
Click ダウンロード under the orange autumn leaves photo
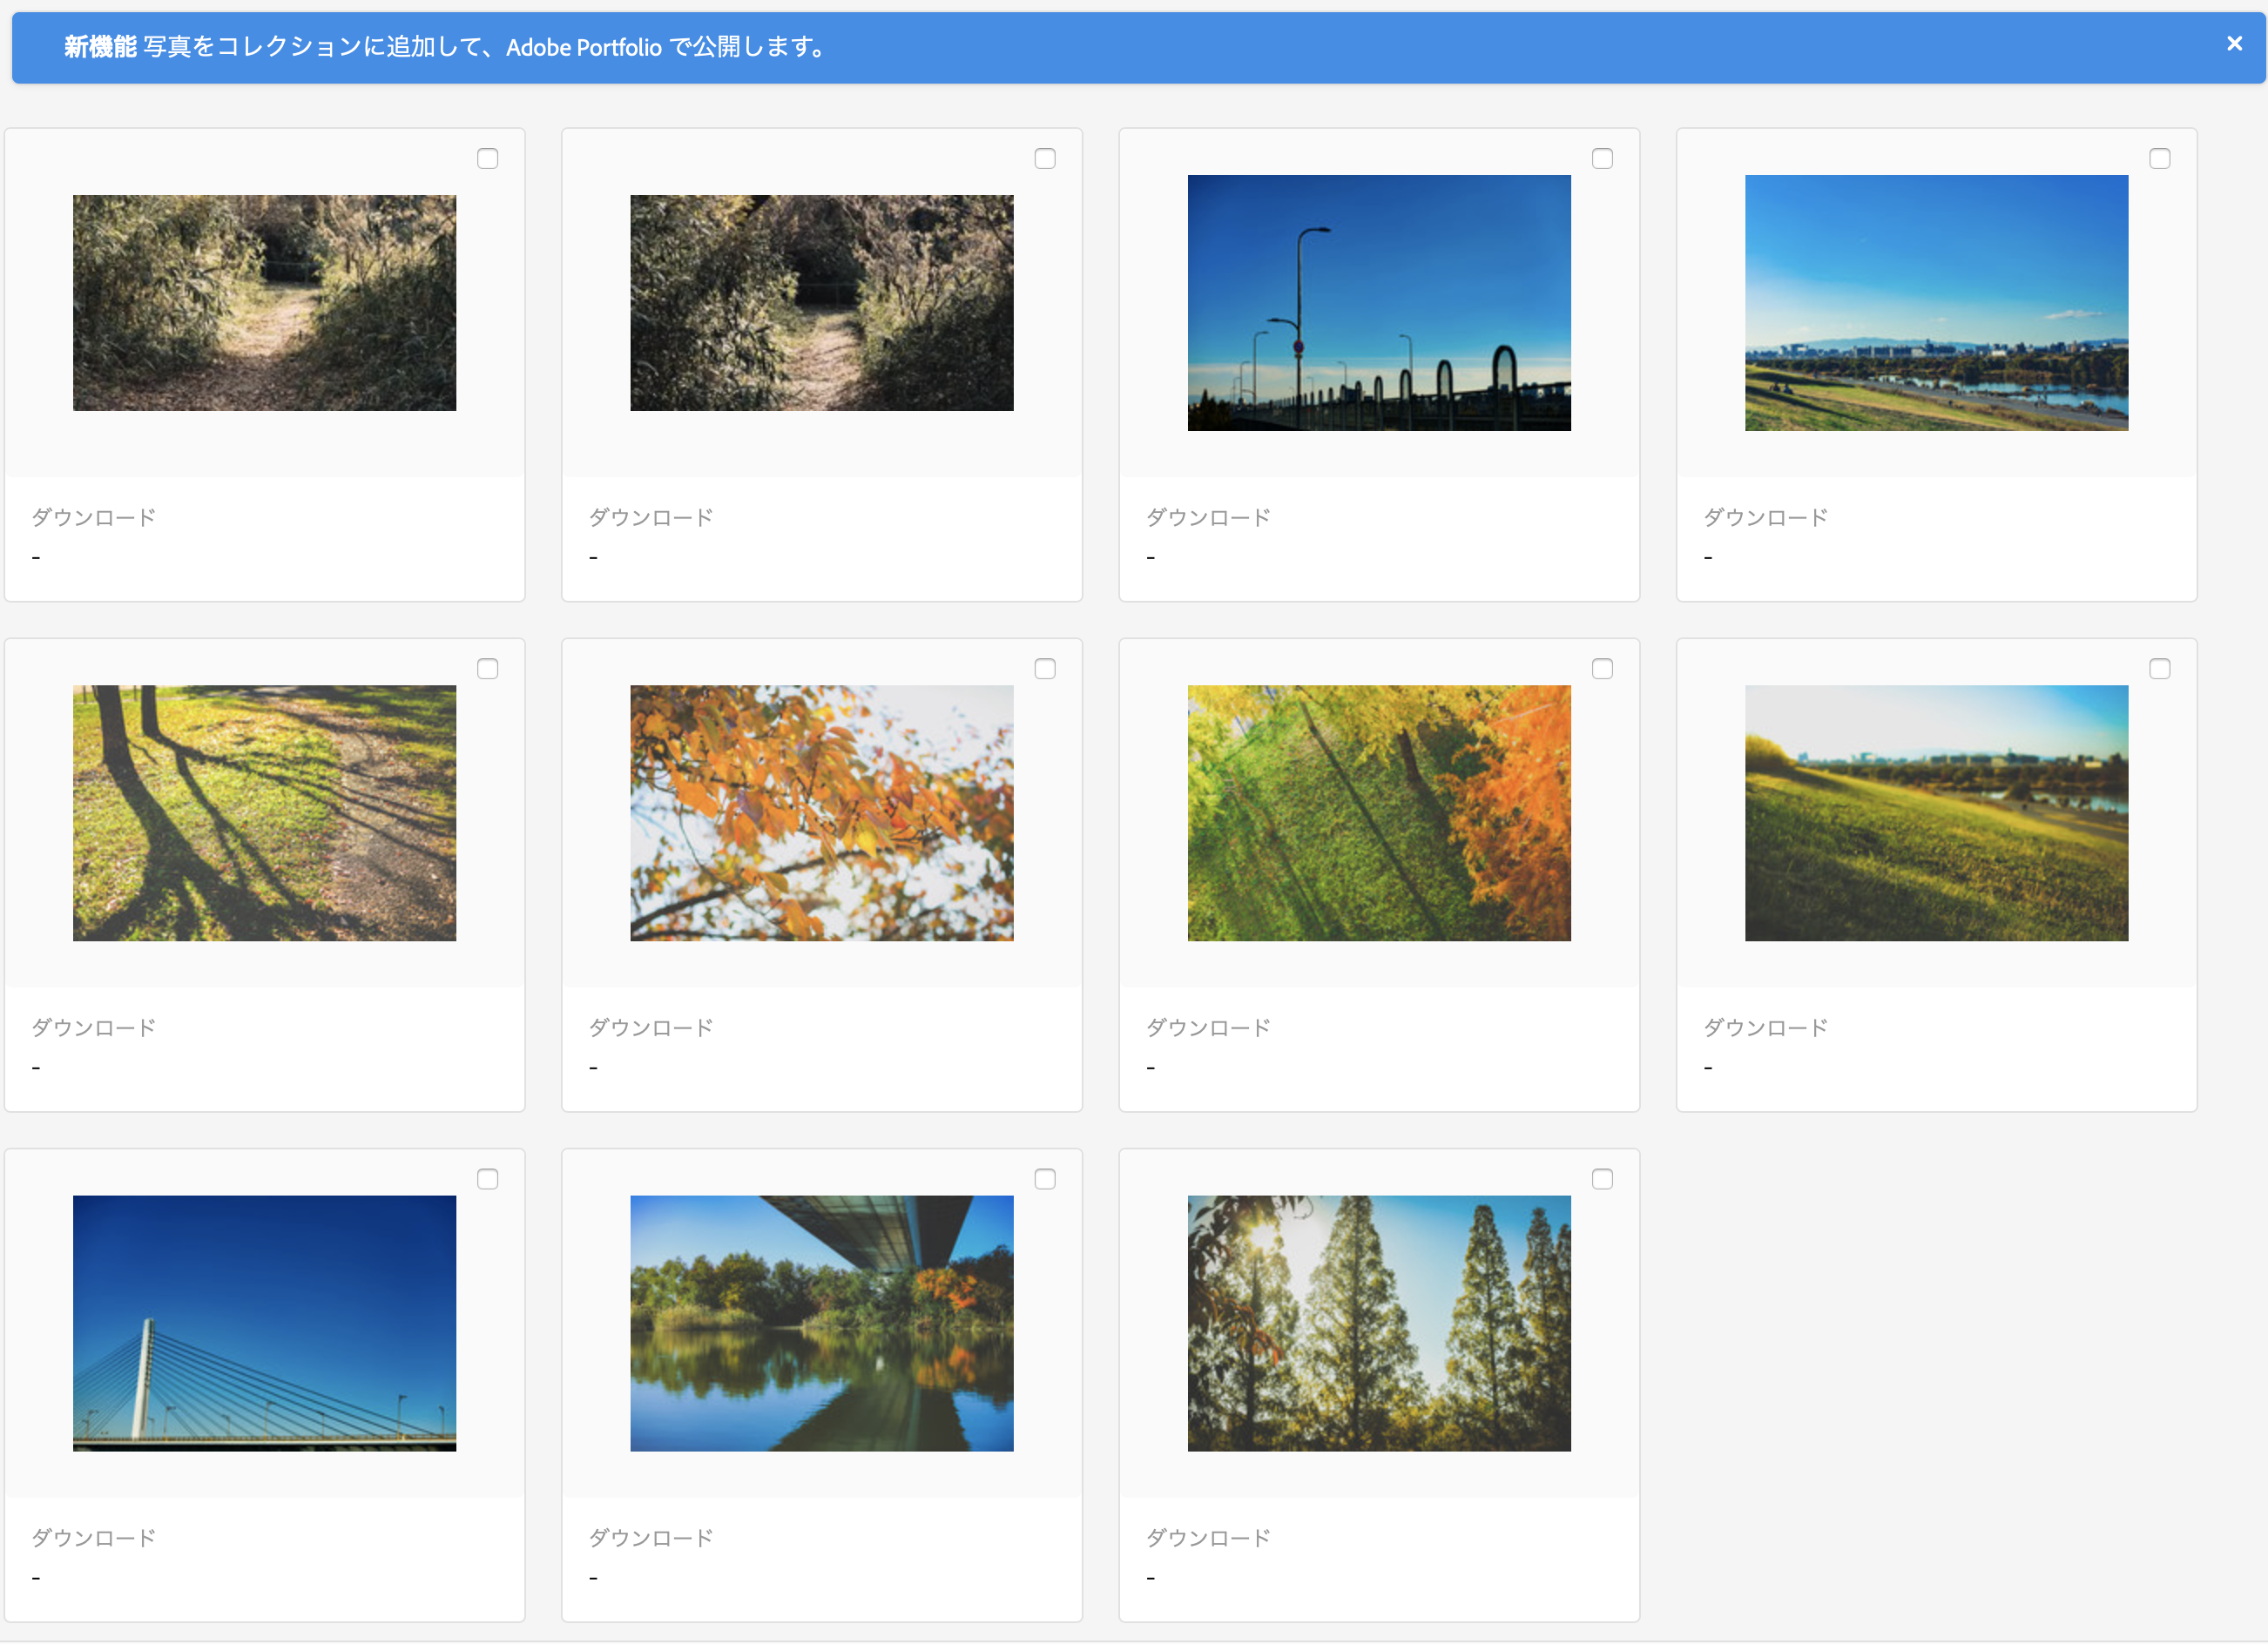click(651, 1027)
